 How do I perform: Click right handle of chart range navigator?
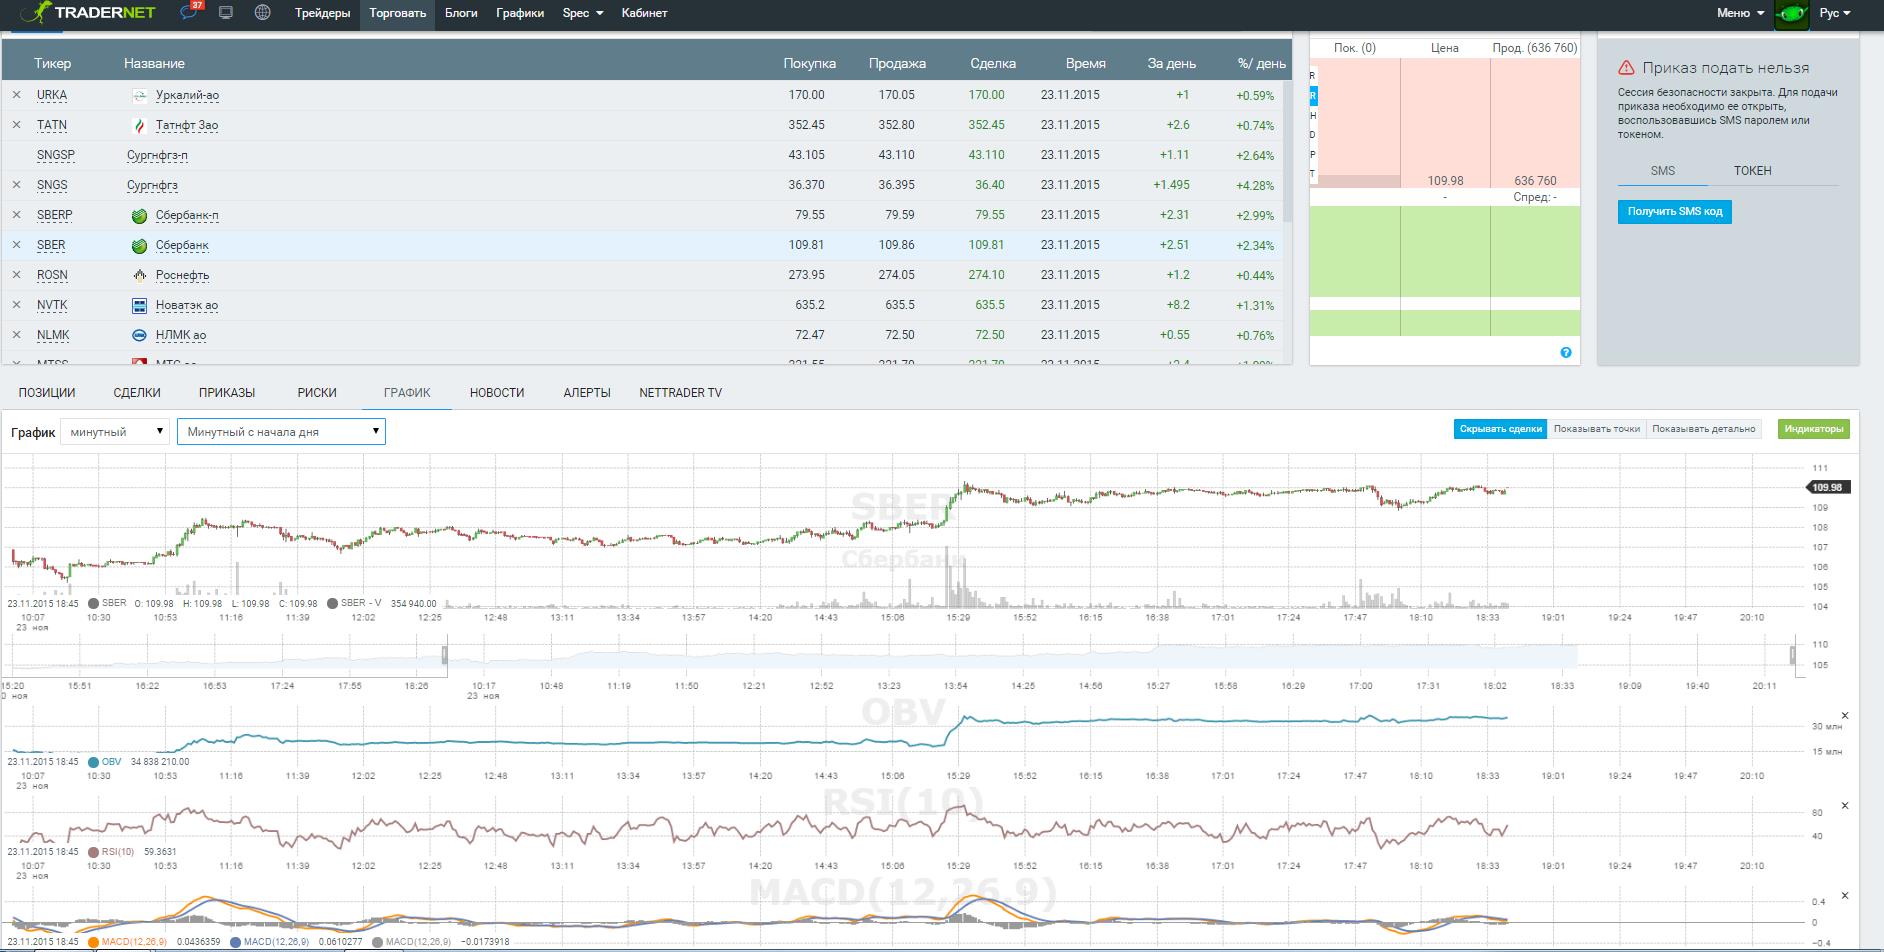(1793, 656)
